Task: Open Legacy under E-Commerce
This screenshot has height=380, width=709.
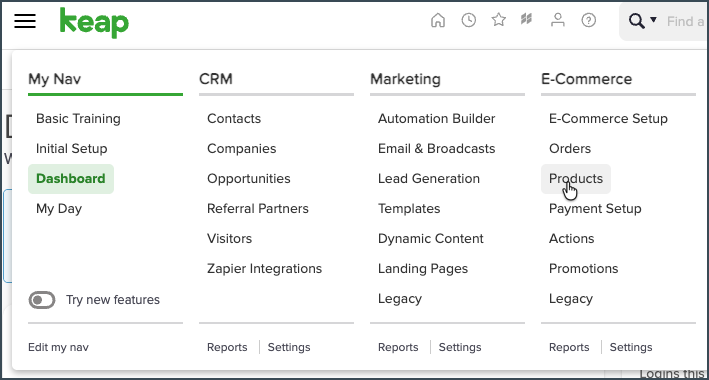Action: [571, 299]
